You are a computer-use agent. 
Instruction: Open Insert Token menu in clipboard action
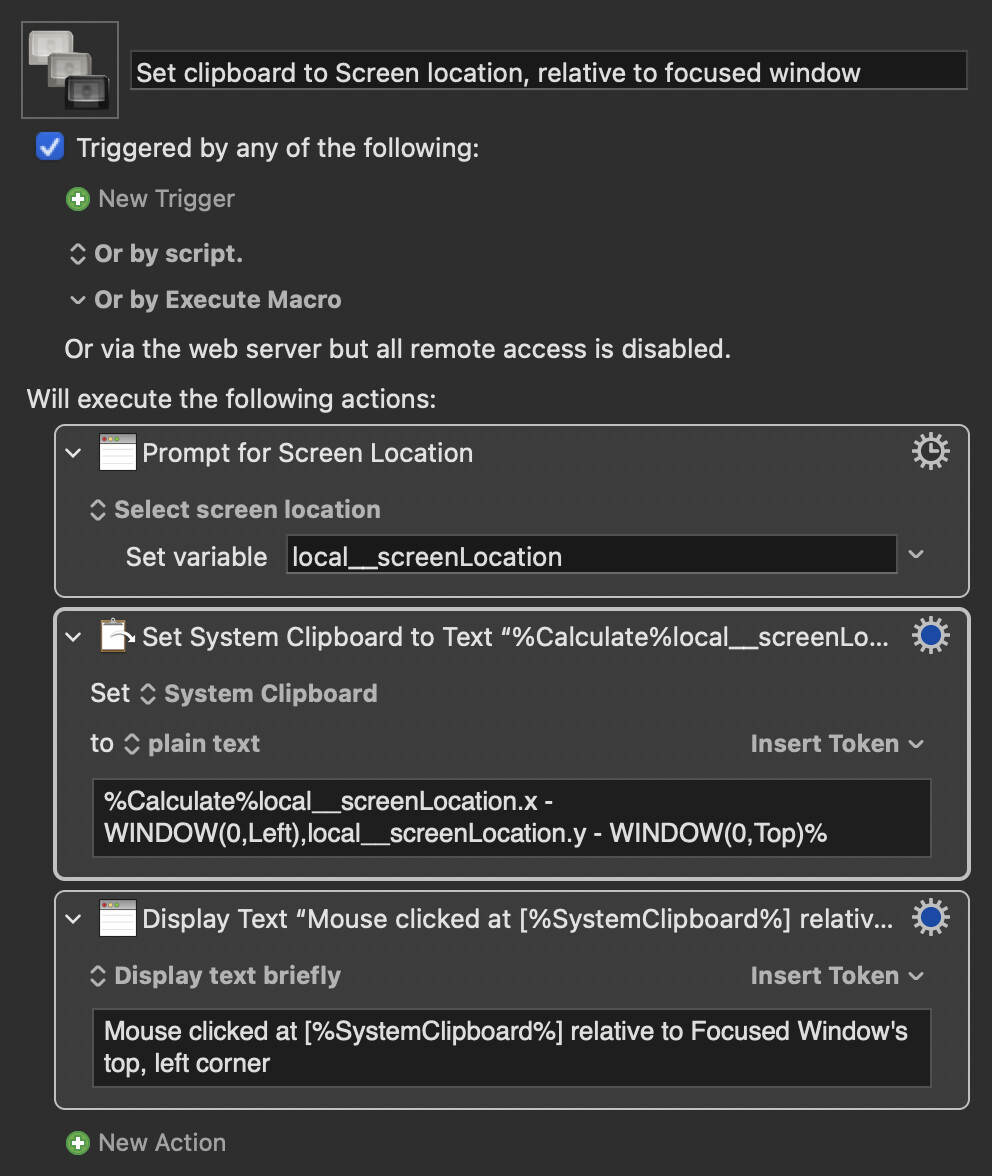pos(837,743)
